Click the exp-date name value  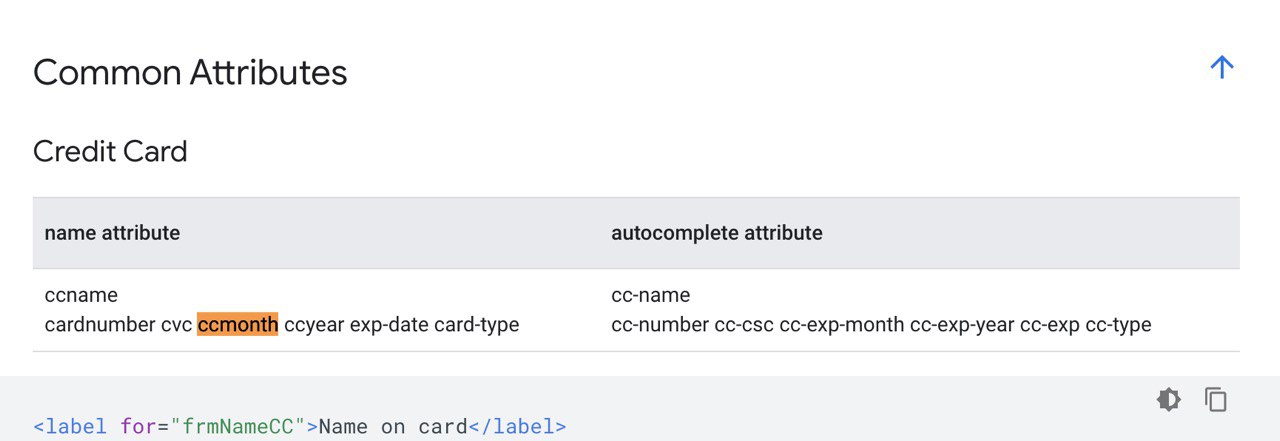[x=389, y=324]
